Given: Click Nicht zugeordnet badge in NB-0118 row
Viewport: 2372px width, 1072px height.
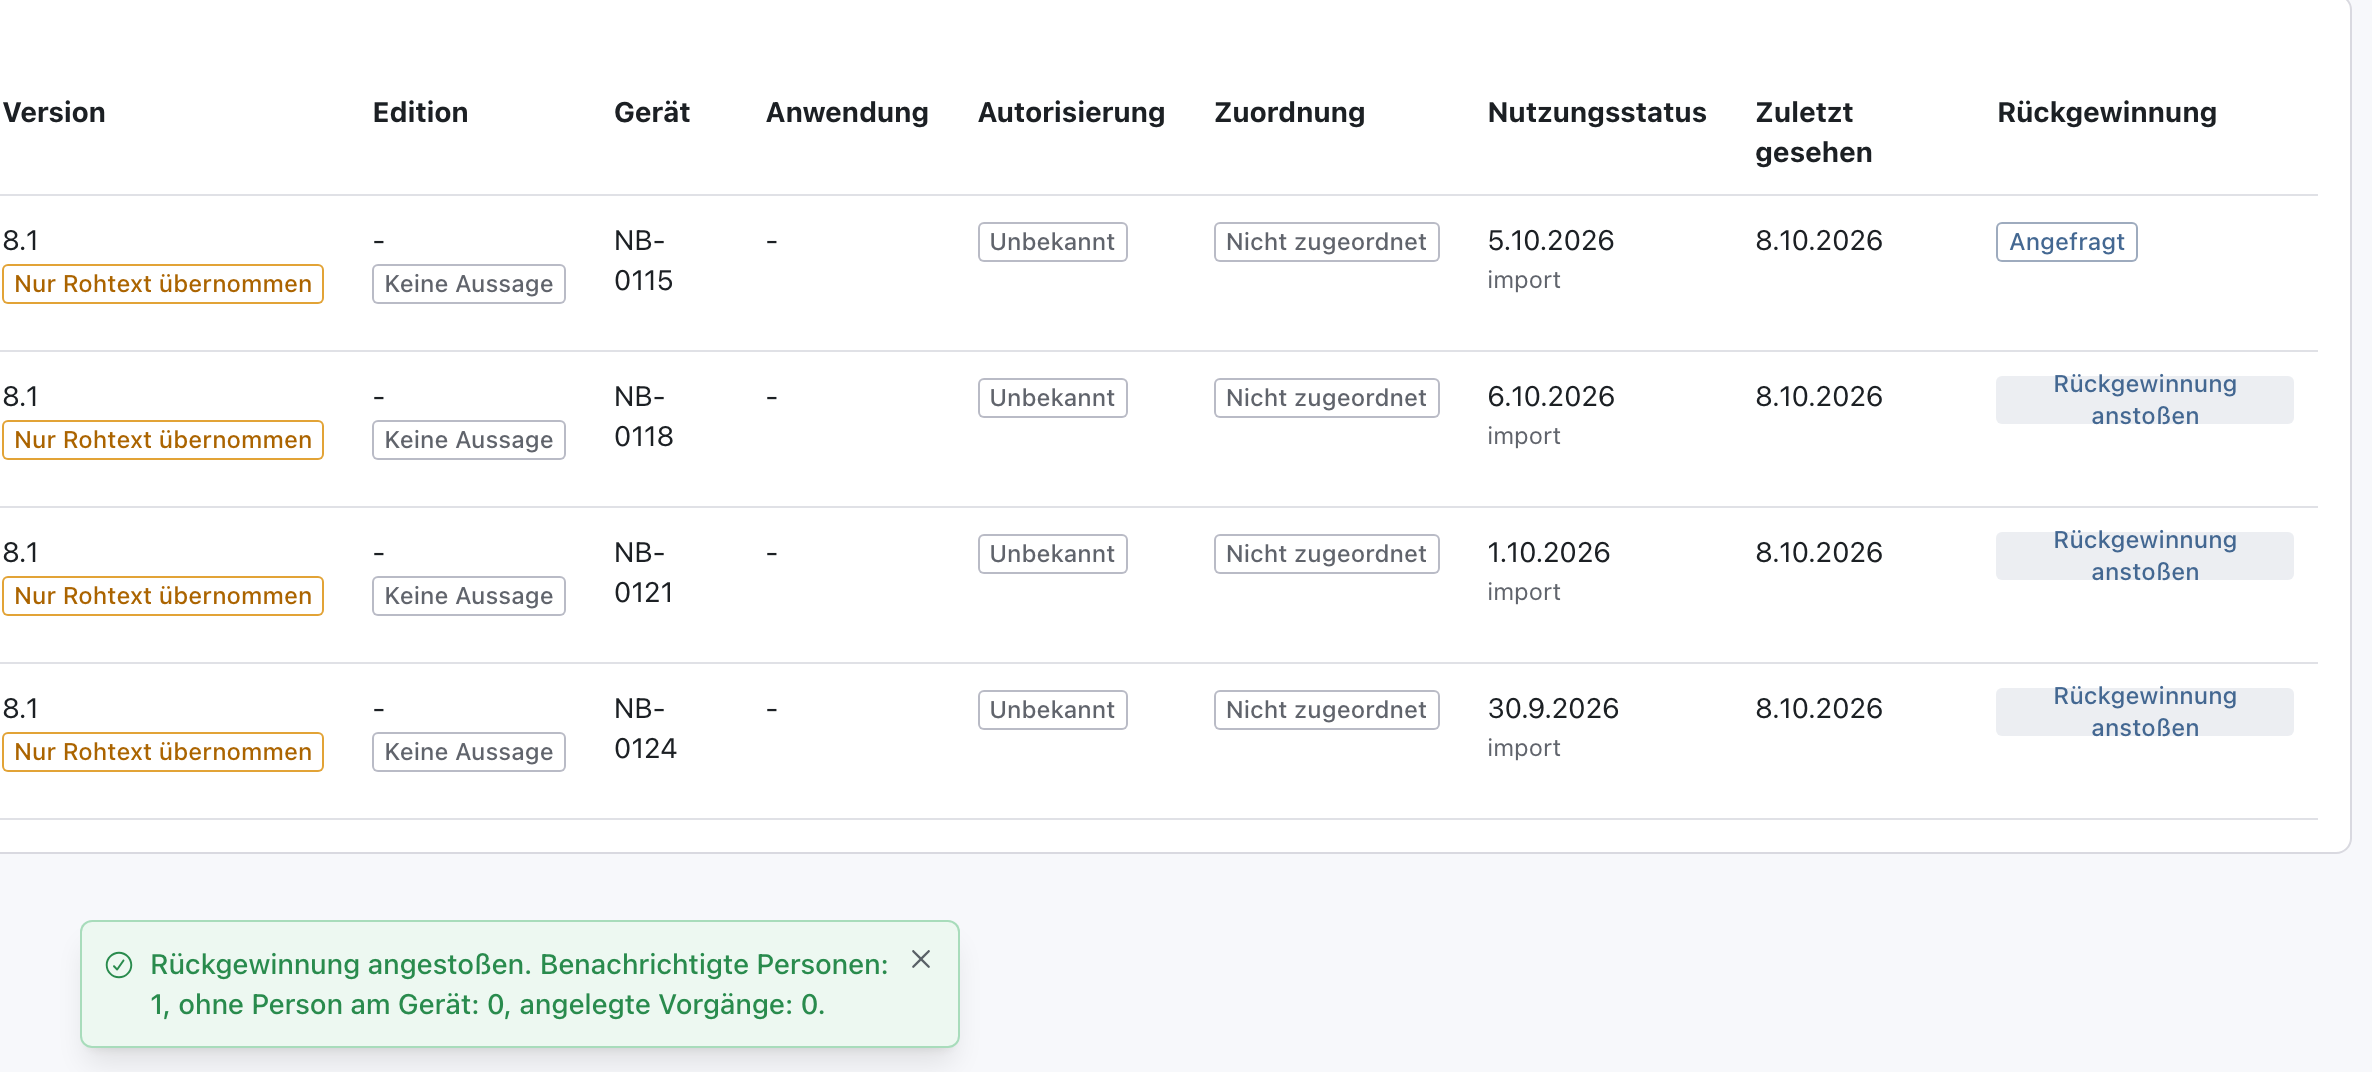Looking at the screenshot, I should coord(1326,398).
